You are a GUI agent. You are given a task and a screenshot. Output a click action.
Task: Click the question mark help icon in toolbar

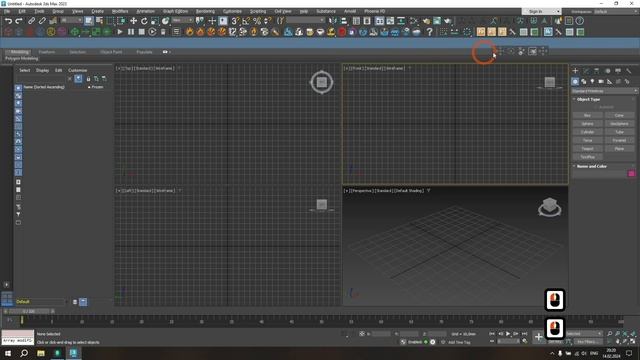[429, 32]
